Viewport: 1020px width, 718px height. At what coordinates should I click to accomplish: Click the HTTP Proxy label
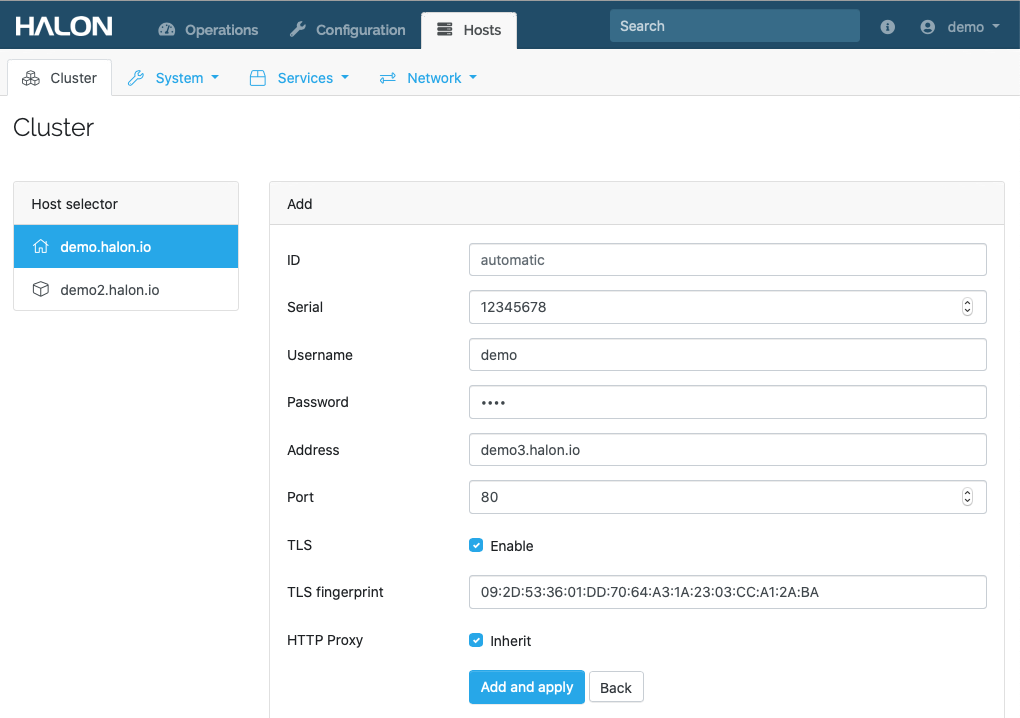coord(325,640)
